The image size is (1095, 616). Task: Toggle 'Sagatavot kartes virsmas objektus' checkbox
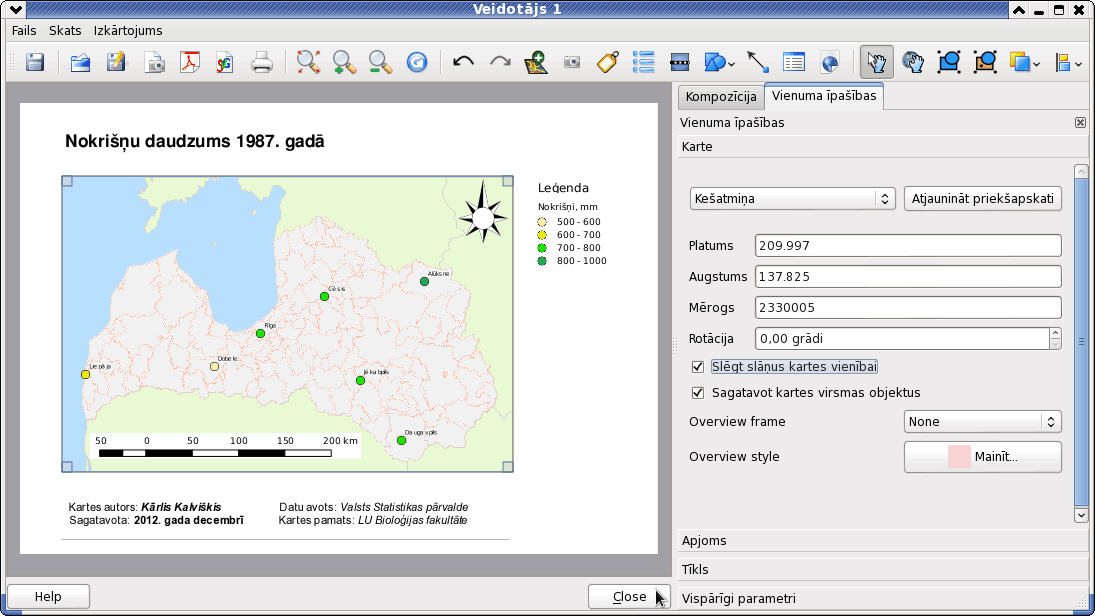tap(698, 393)
